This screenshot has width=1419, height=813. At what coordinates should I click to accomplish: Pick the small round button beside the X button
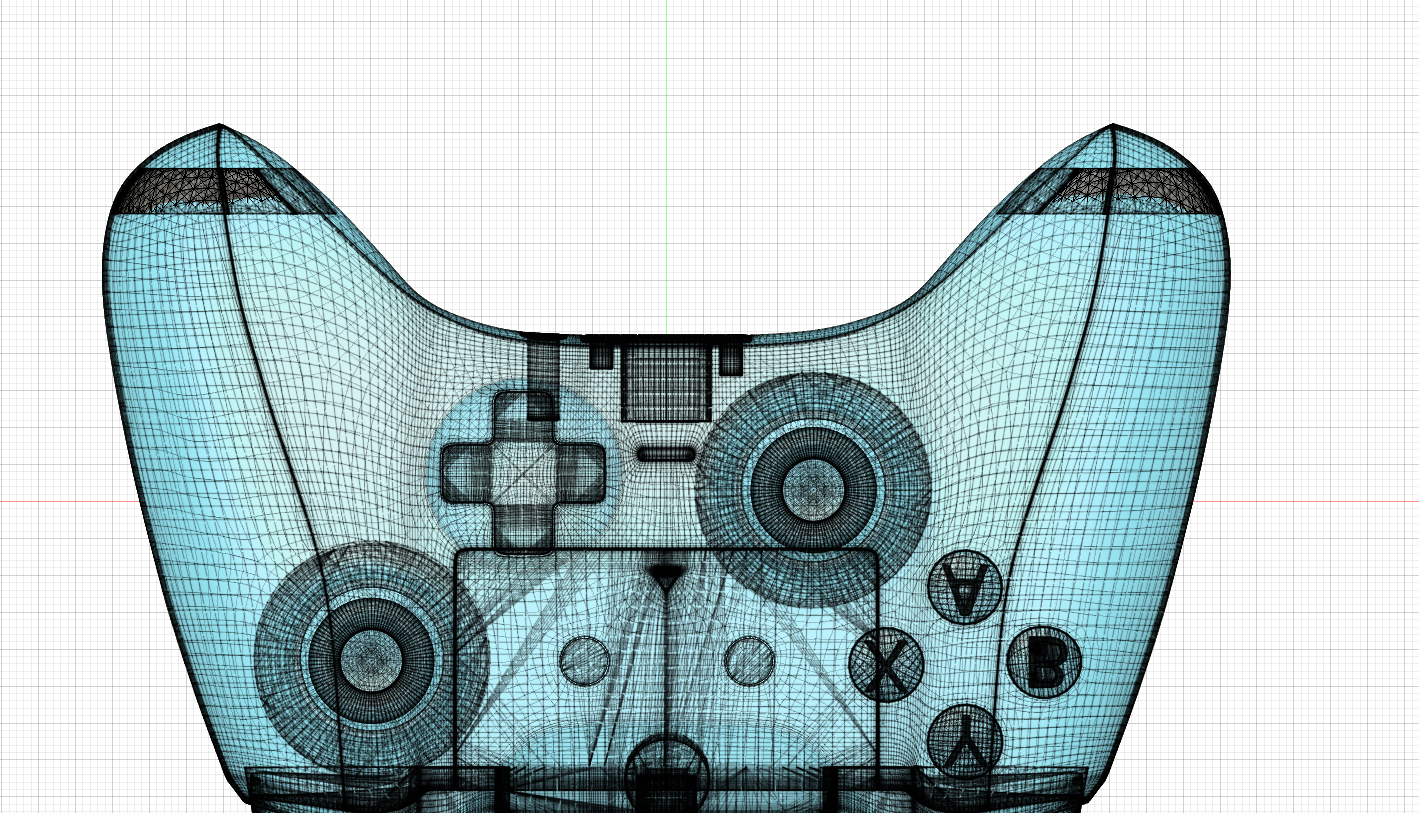749,661
